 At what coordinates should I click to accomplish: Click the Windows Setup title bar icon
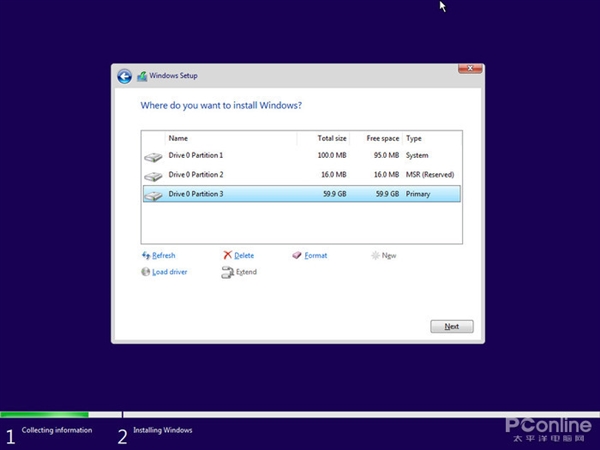[142, 76]
